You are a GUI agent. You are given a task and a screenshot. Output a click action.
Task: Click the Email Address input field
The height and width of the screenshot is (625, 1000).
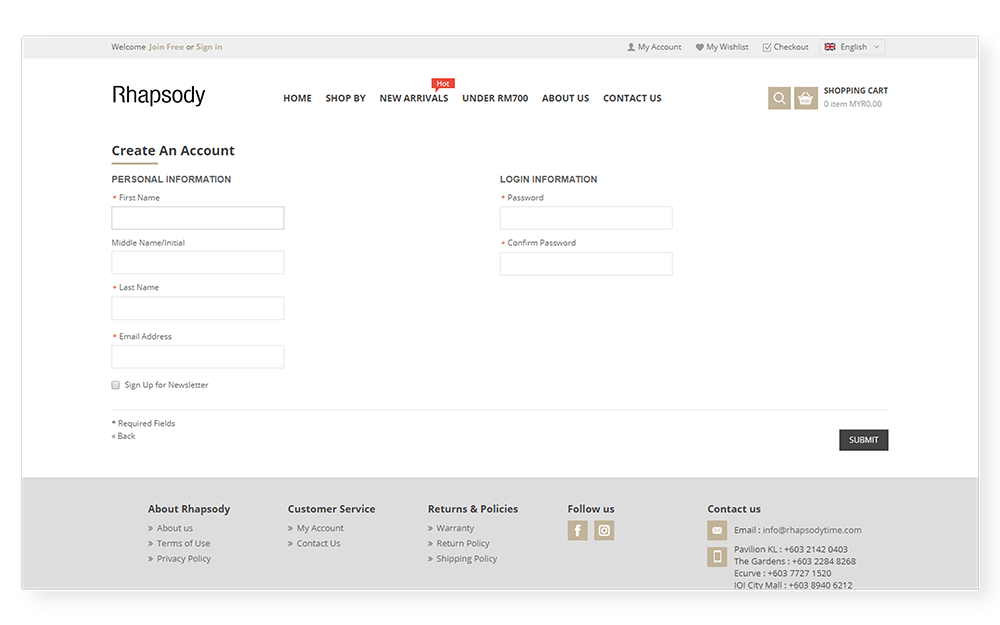198,357
